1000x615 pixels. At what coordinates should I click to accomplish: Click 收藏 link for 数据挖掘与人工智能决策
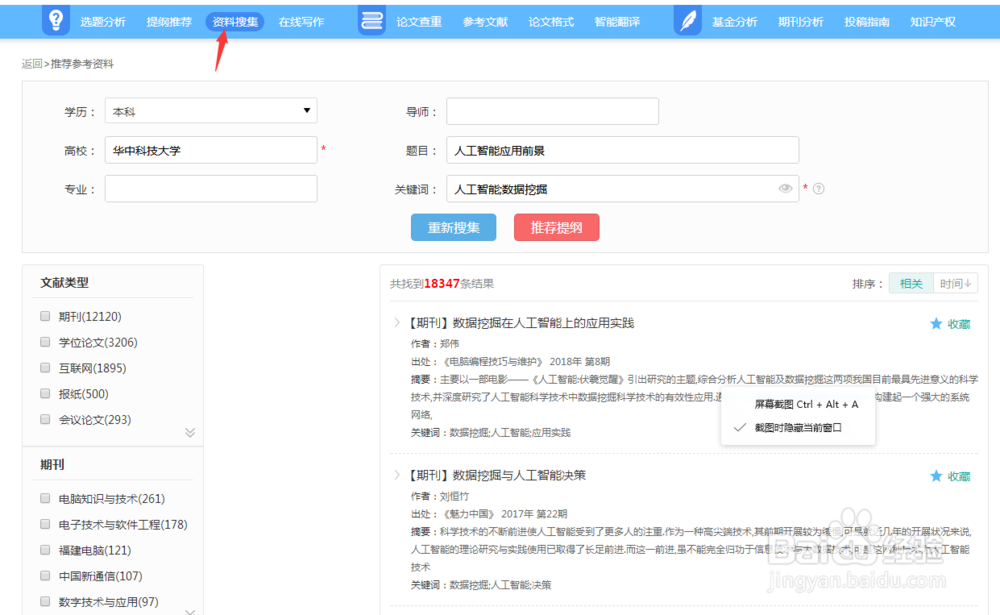(959, 477)
